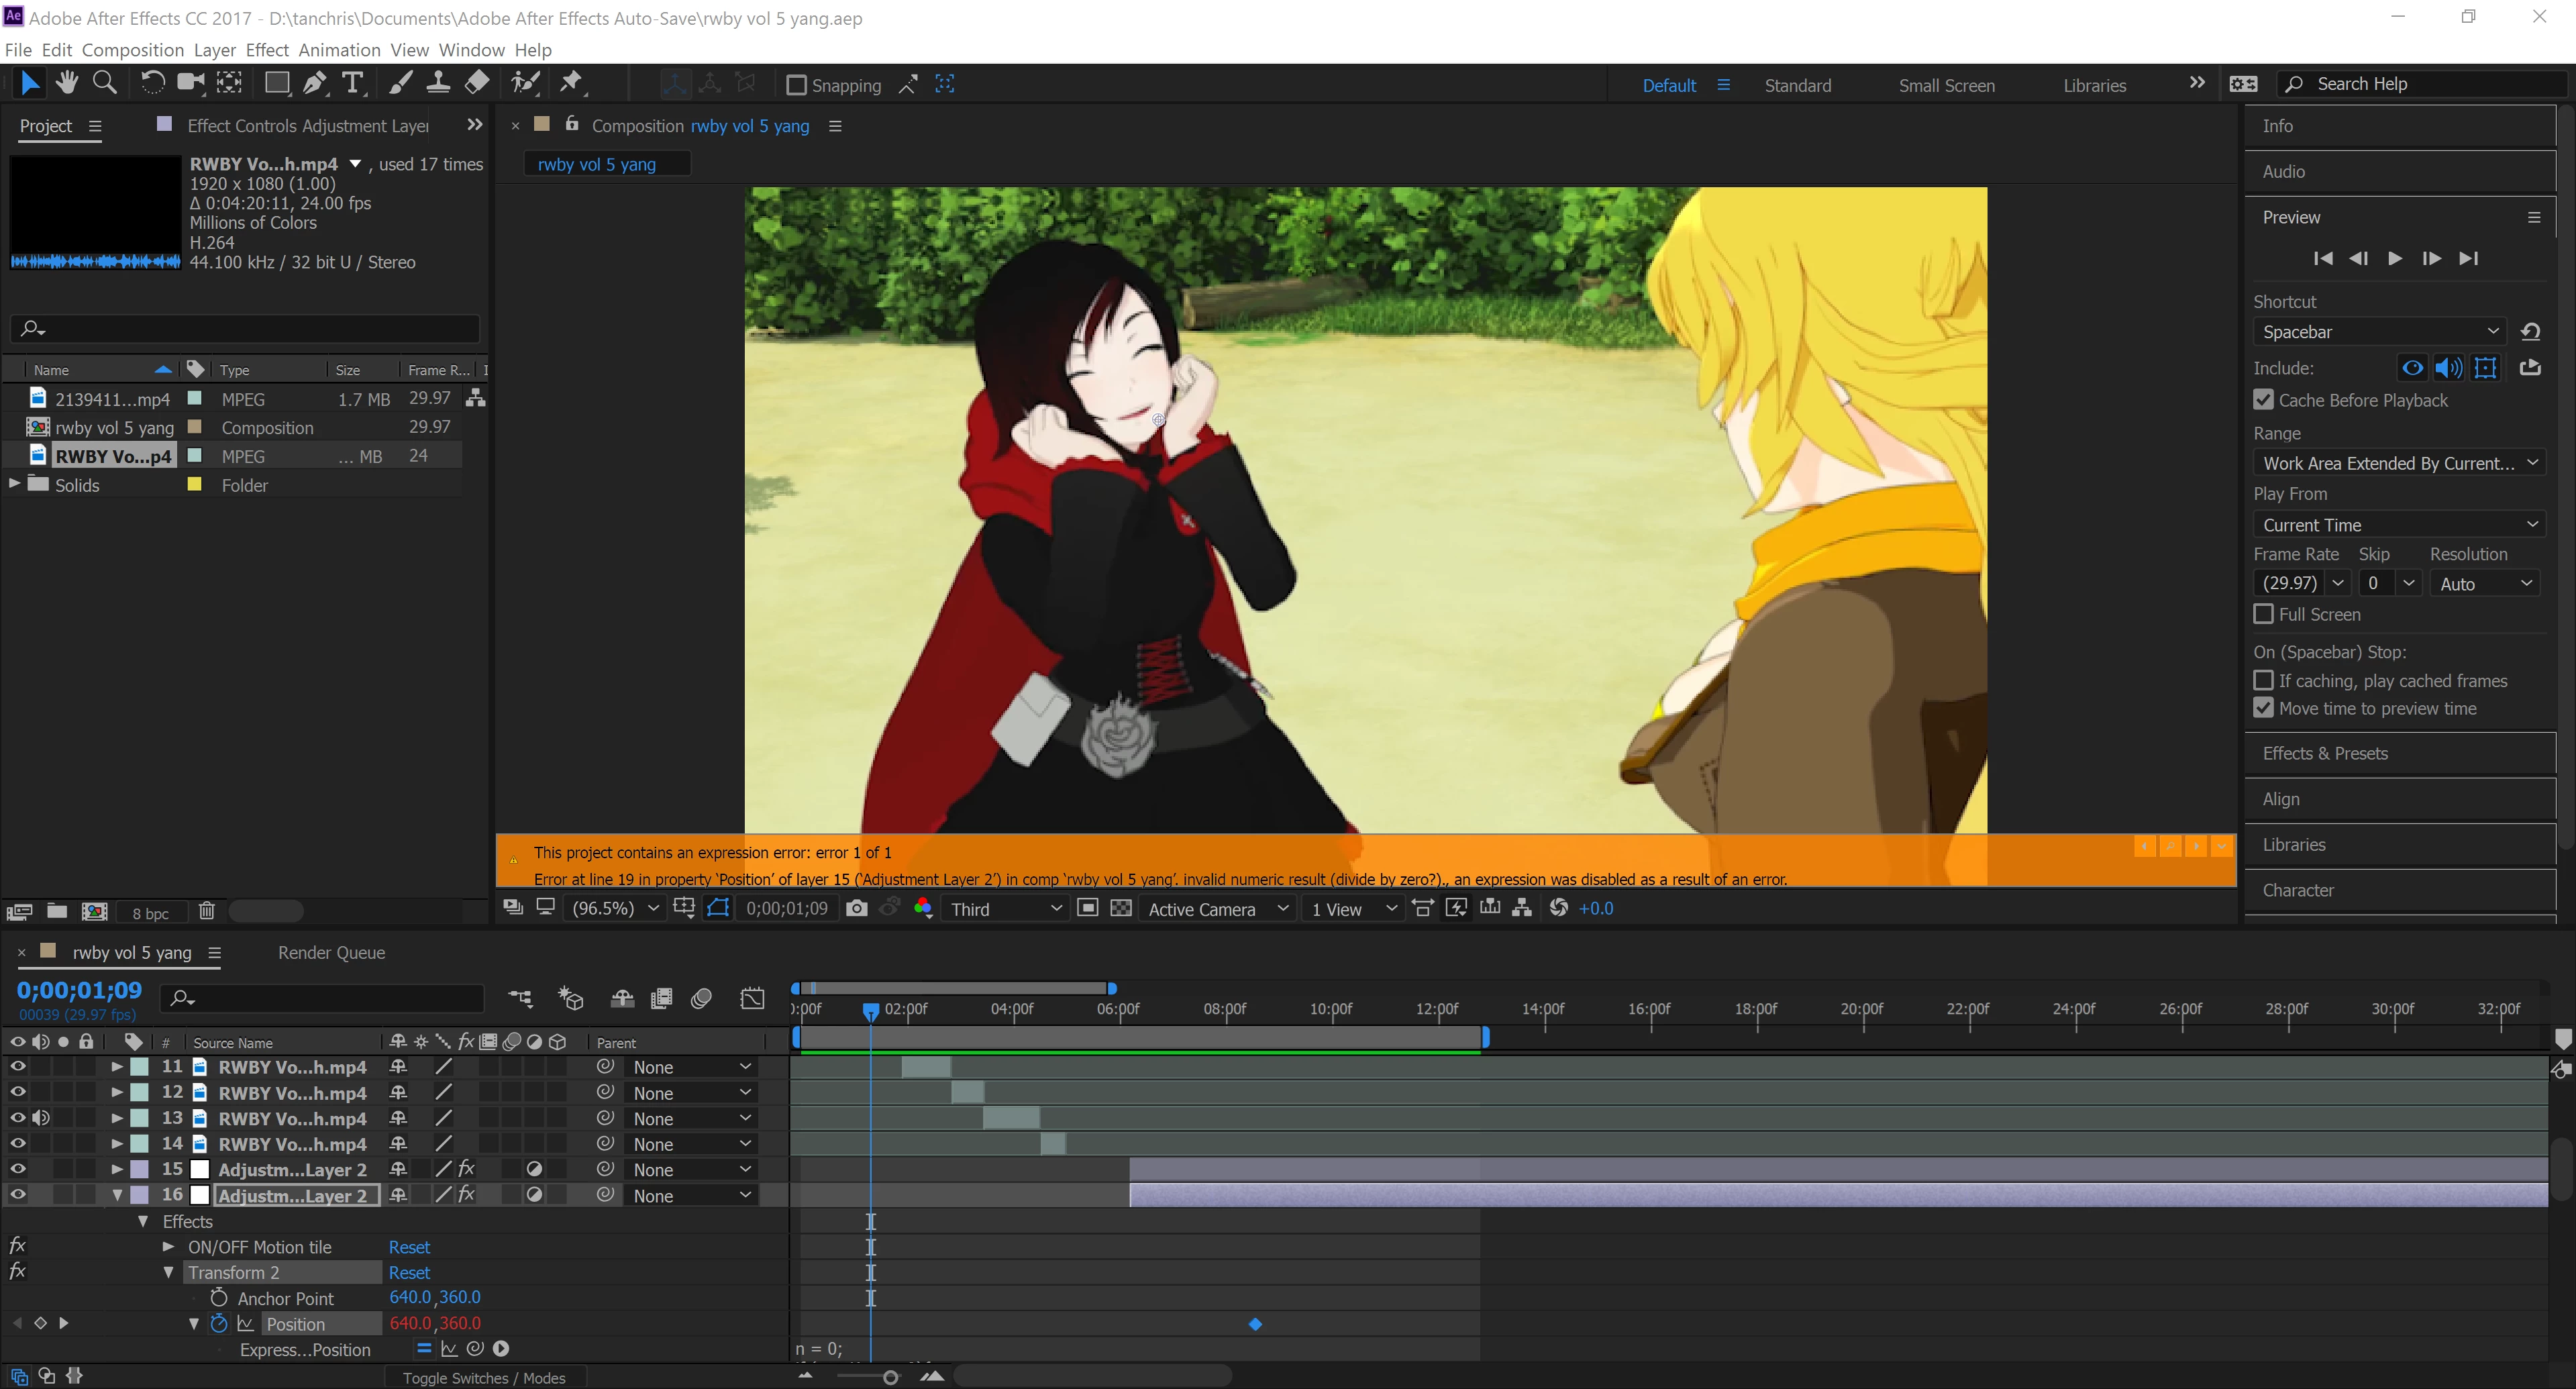Uncheck Cache Before Playback
This screenshot has width=2576, height=1389.
[x=2264, y=400]
